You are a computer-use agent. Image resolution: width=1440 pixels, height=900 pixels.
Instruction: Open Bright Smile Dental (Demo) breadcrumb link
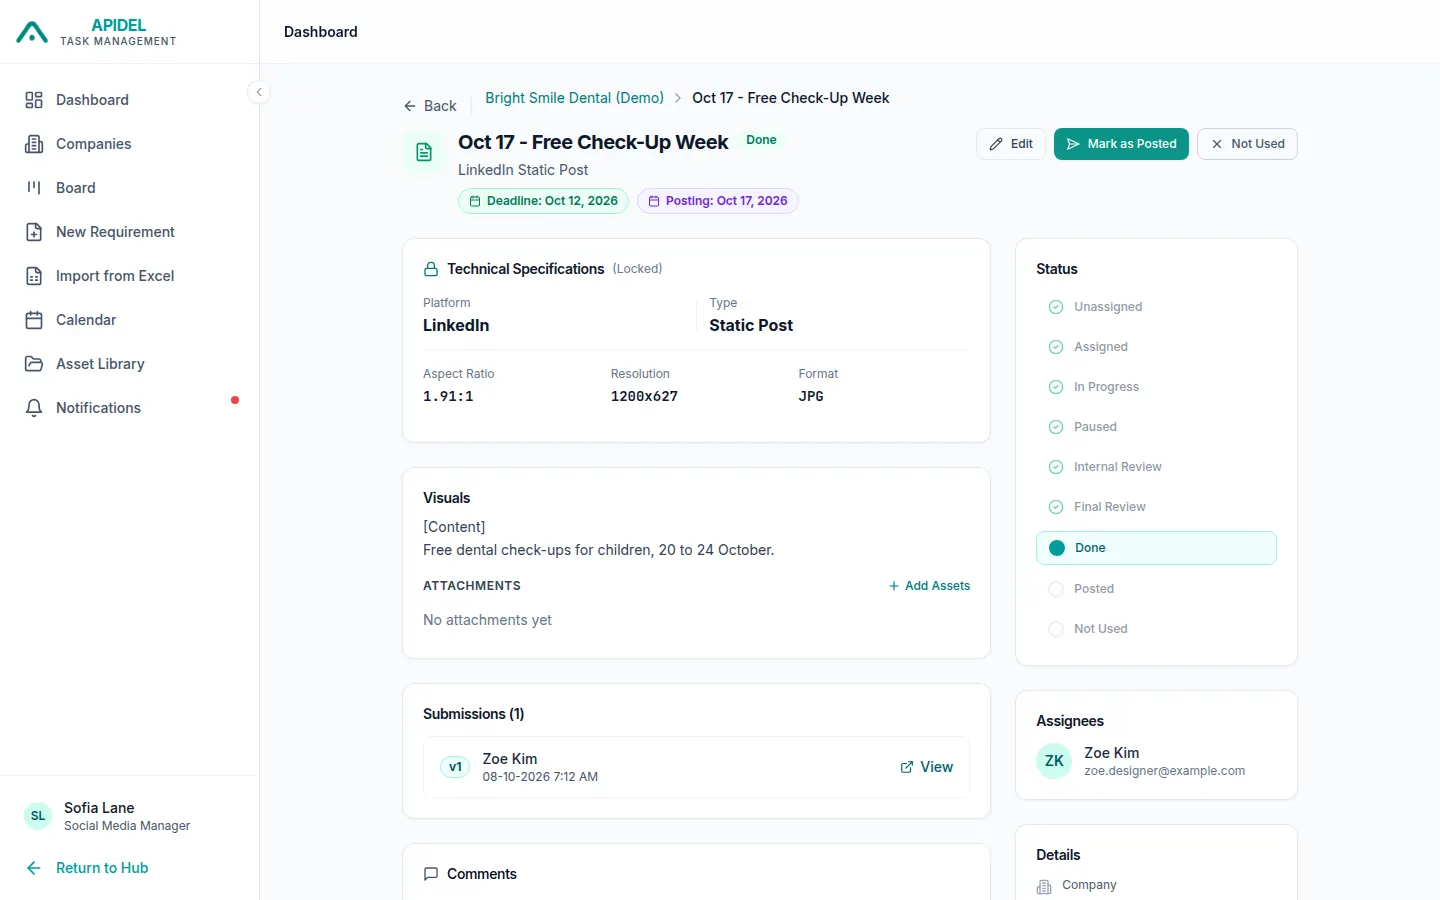coord(574,98)
